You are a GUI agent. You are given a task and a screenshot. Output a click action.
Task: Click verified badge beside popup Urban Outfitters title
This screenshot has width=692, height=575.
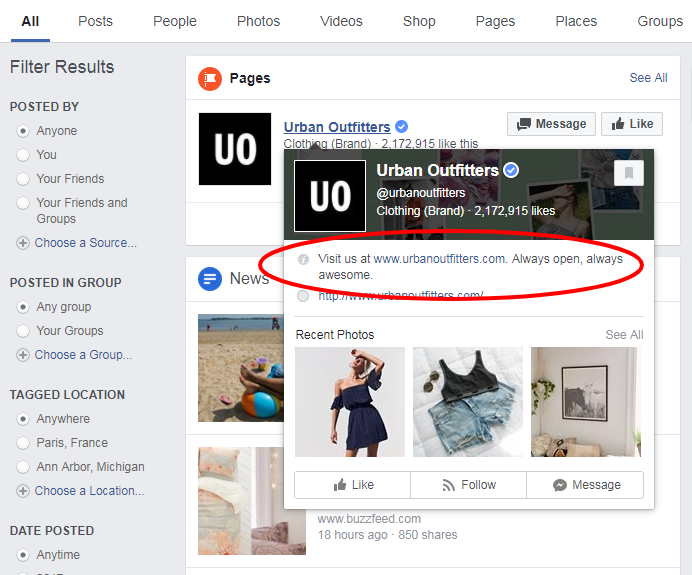pyautogui.click(x=511, y=170)
